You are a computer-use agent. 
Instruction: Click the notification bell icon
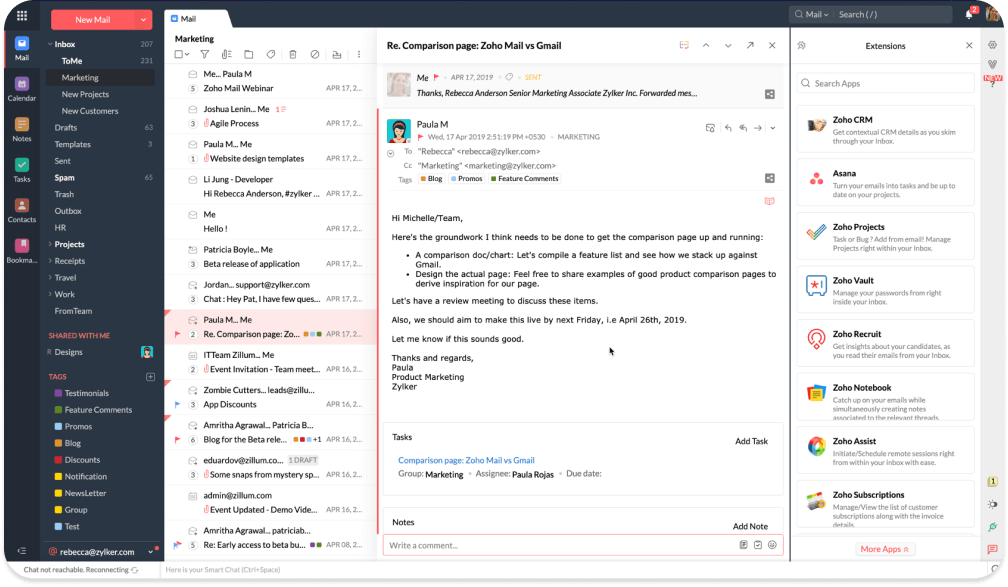969,14
